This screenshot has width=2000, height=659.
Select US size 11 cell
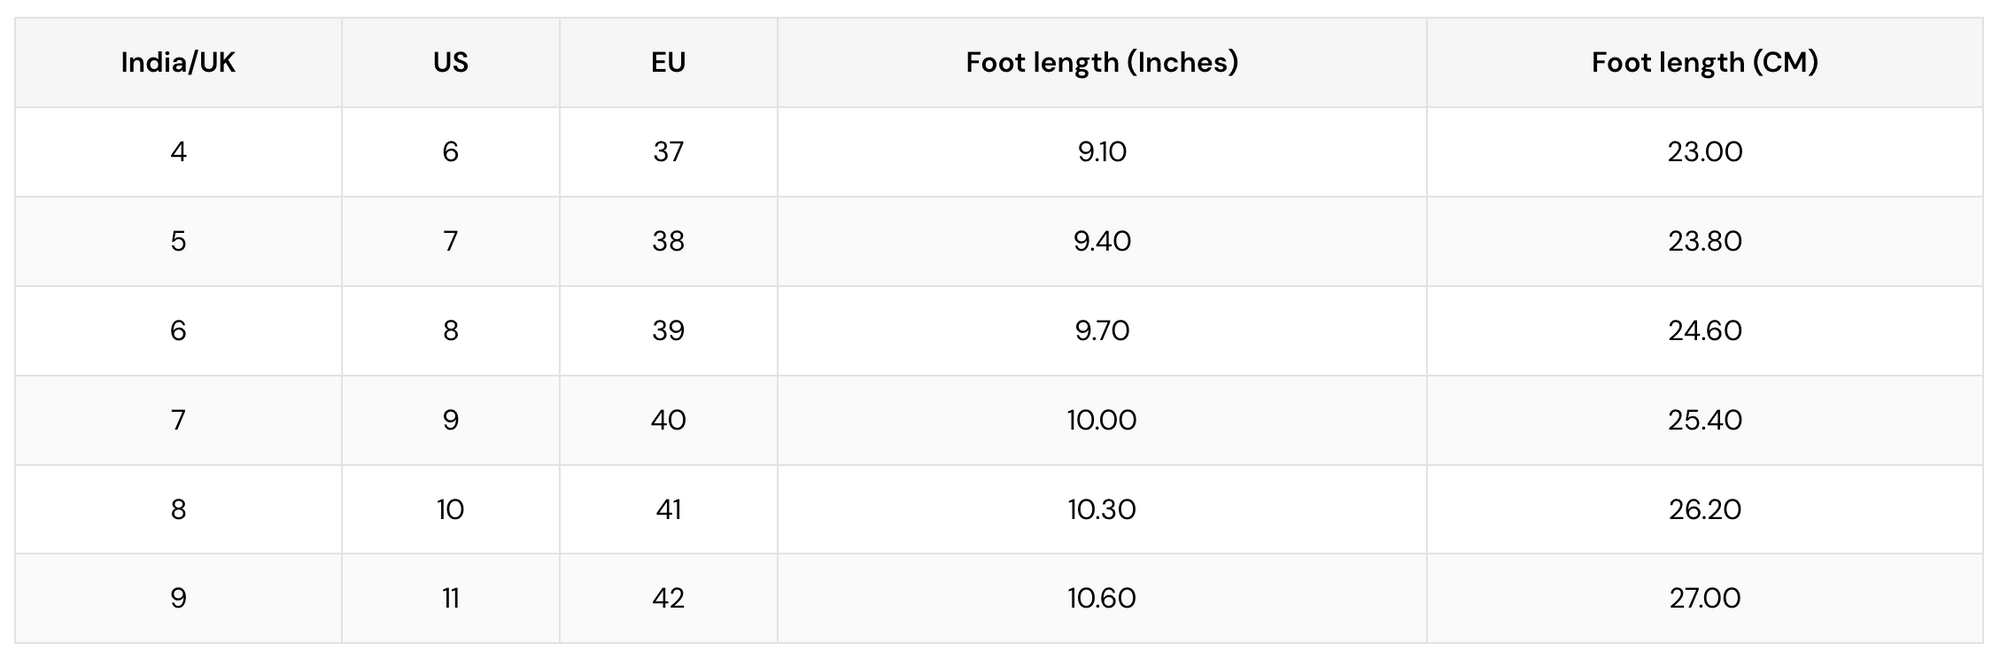451,598
